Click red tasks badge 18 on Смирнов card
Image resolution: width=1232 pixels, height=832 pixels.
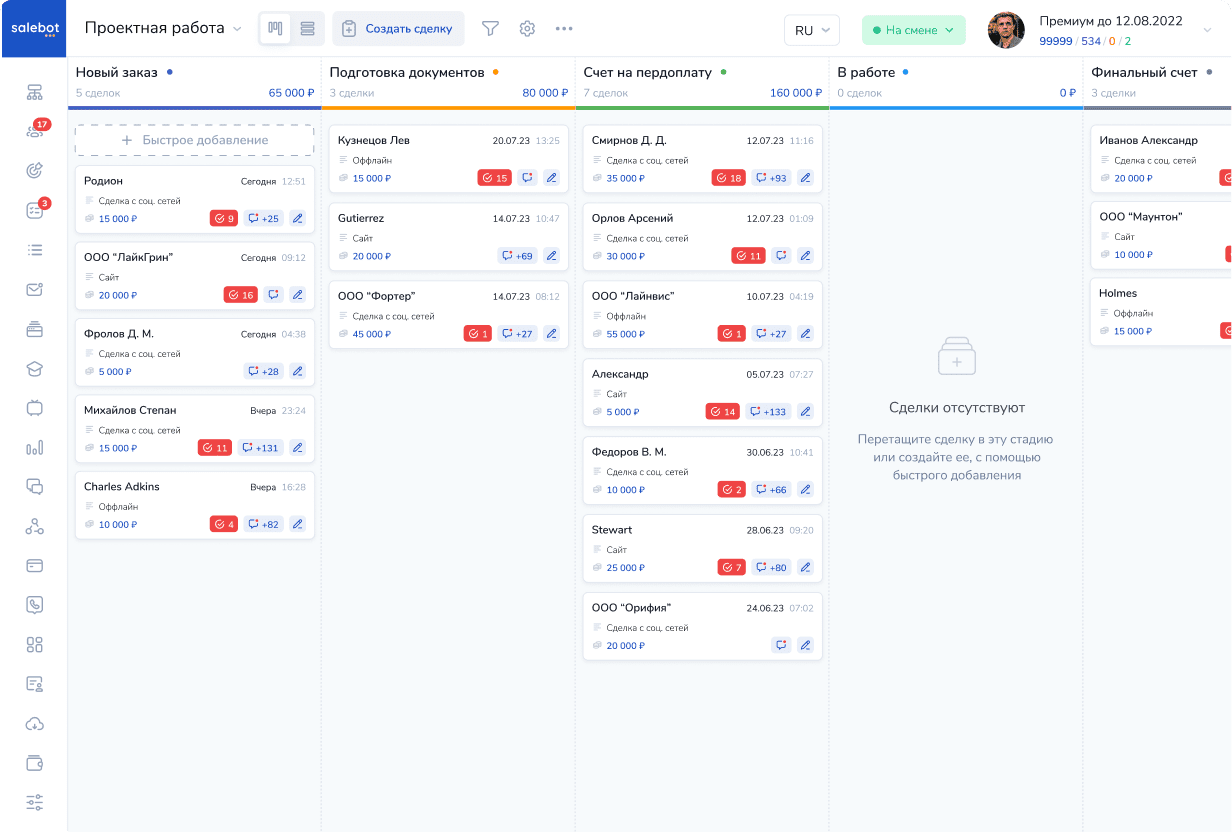coord(728,178)
